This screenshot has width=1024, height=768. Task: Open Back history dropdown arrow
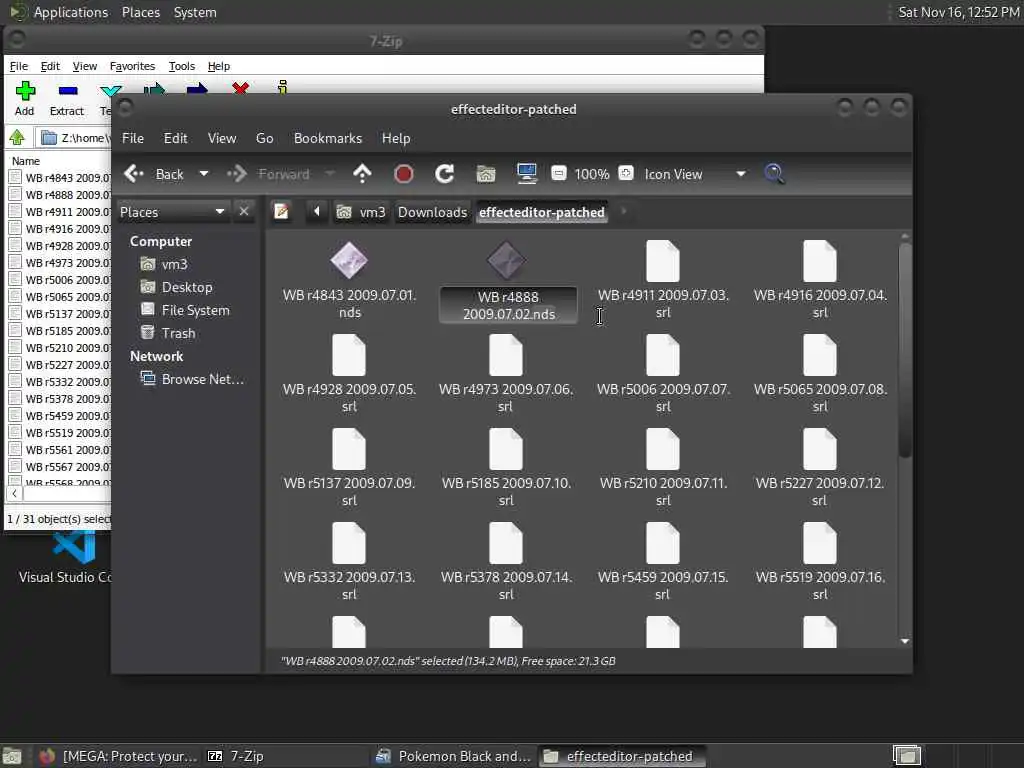tap(204, 174)
